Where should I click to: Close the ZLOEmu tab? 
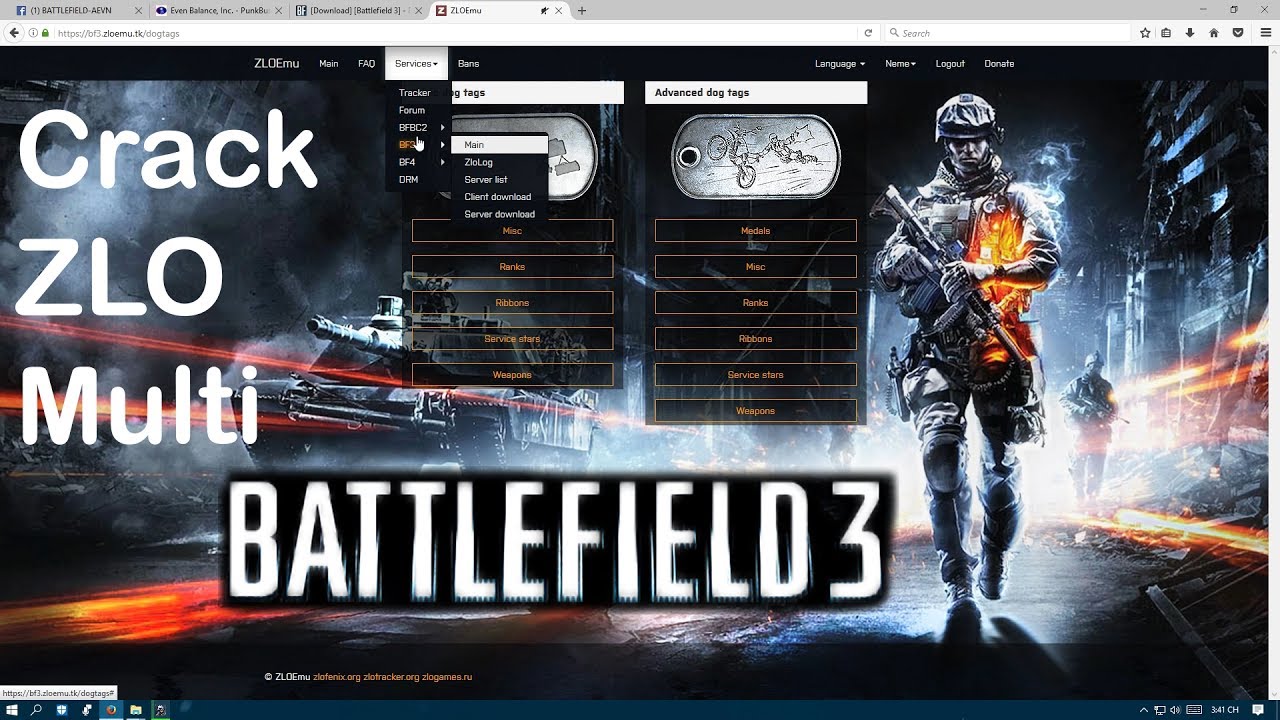click(559, 11)
